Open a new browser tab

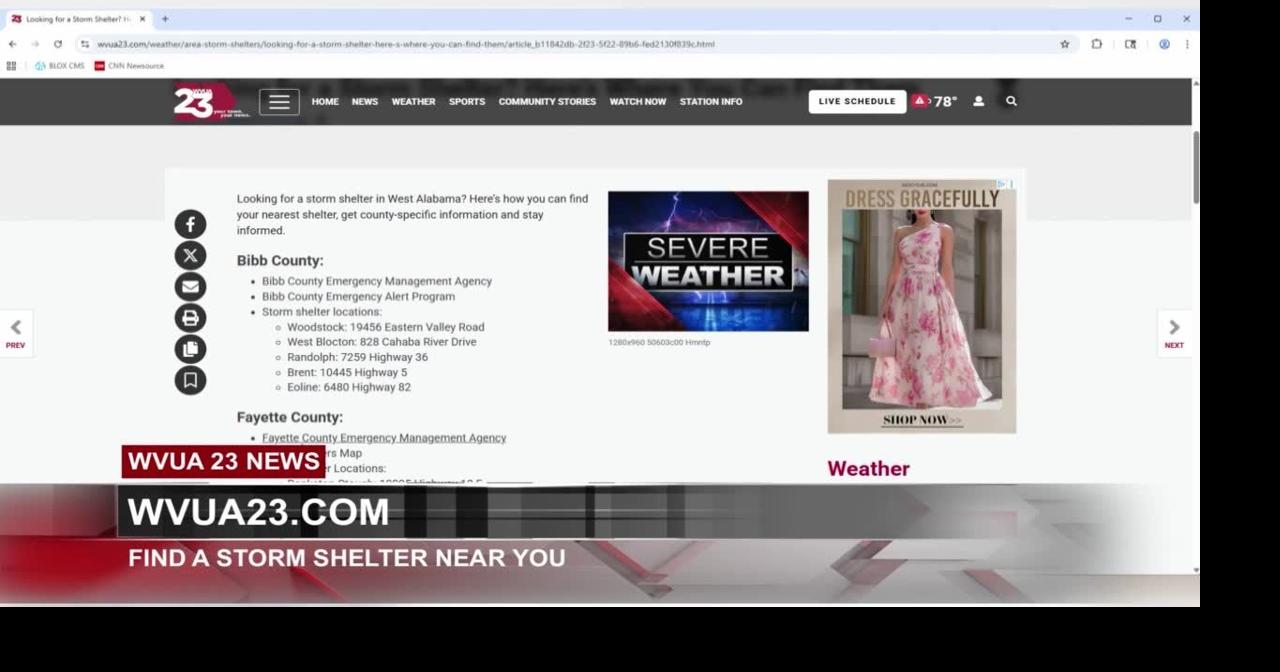point(165,19)
